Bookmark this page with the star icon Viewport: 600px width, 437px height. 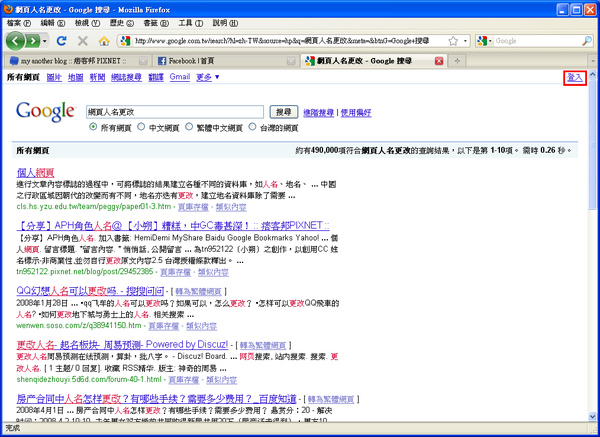click(453, 41)
